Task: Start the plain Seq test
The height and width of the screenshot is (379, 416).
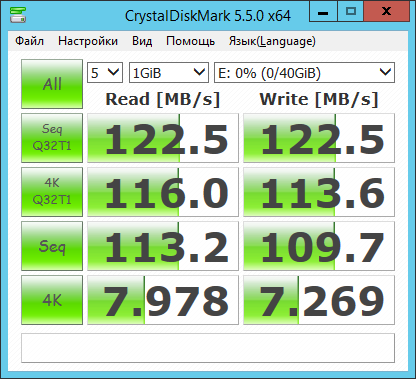Action: click(x=52, y=246)
